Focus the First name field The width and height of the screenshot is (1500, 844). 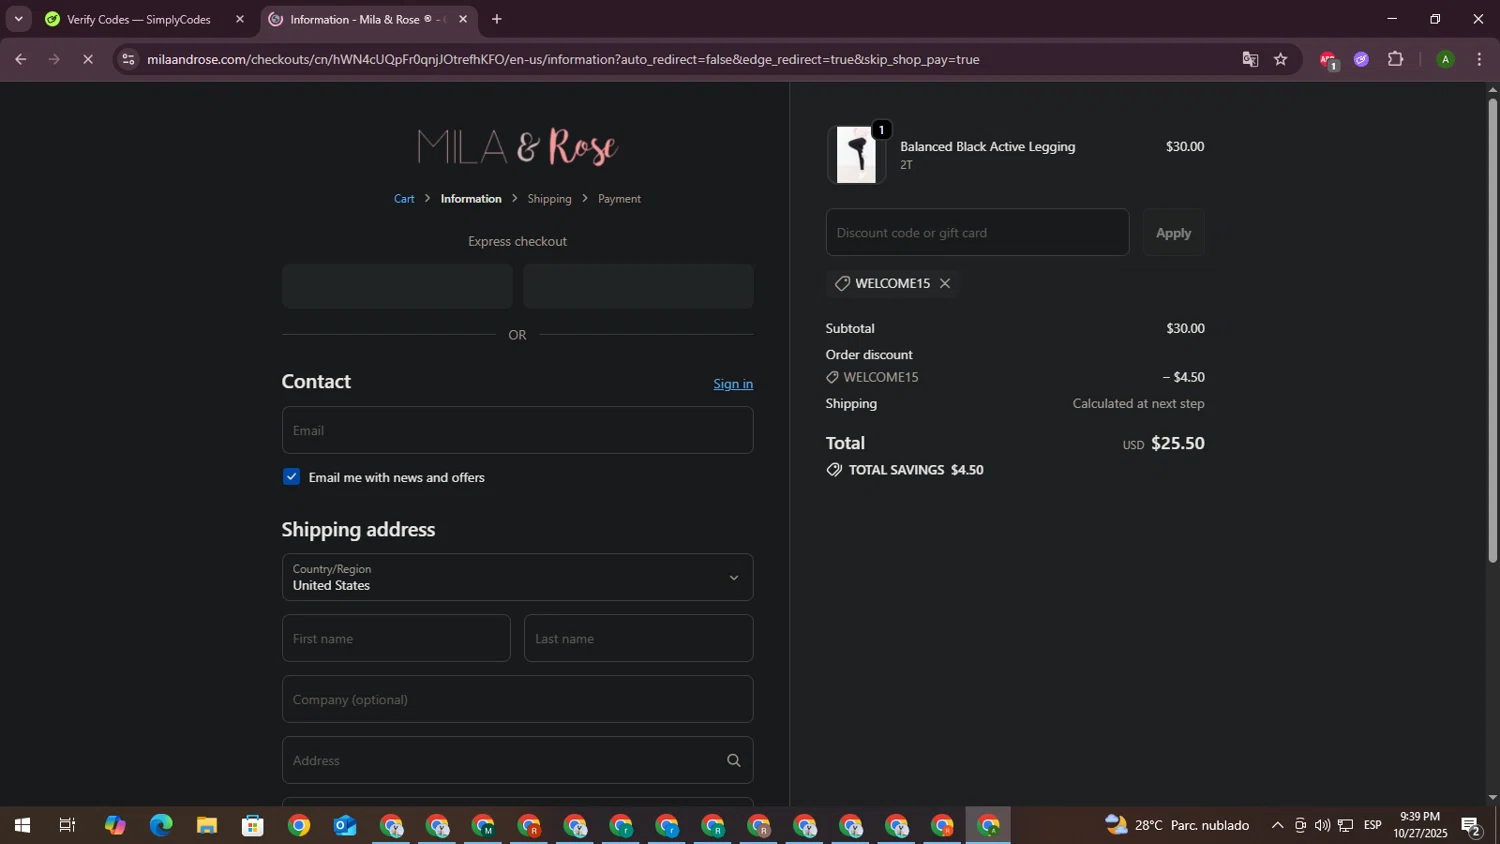pyautogui.click(x=396, y=638)
